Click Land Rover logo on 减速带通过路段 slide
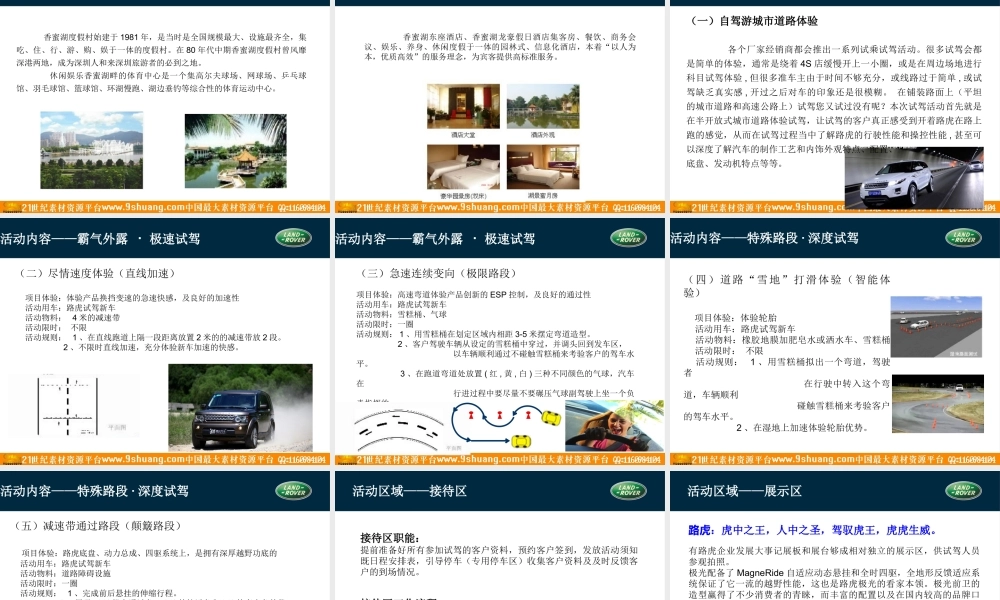This screenshot has height=600, width=1000. tap(293, 490)
